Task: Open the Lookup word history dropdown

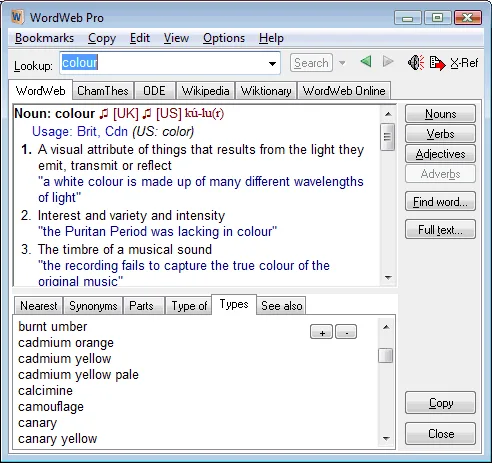Action: pos(272,63)
